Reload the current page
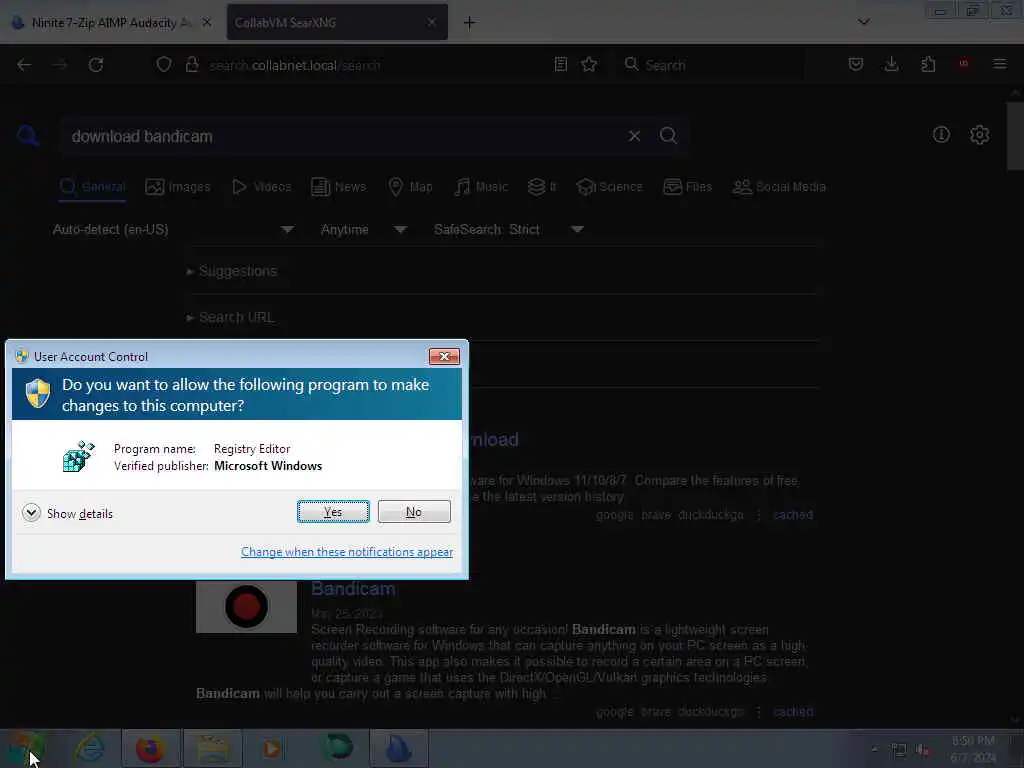Screen dimensions: 1024x768 pyautogui.click(x=96, y=65)
